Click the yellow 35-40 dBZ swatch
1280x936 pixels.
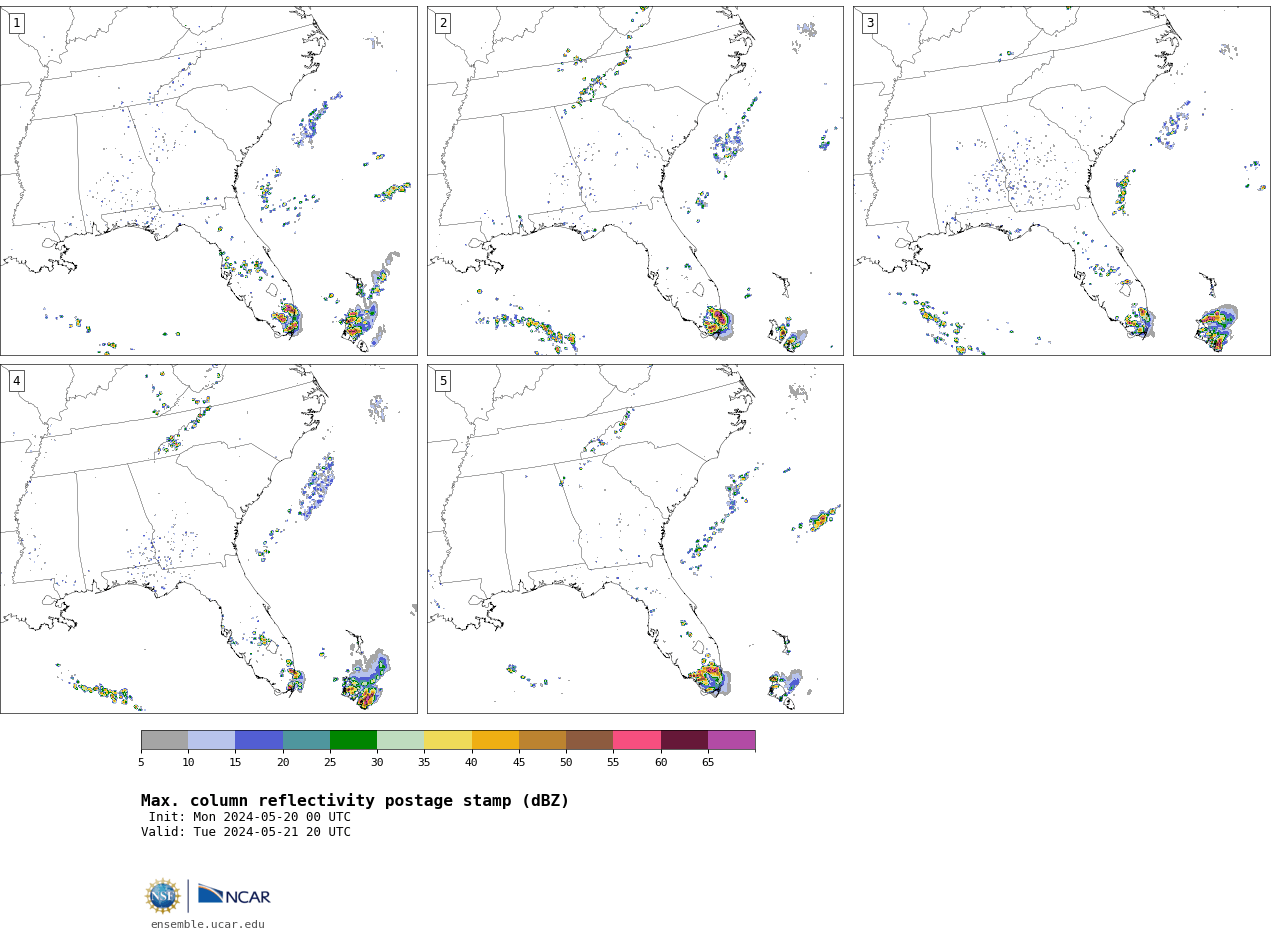click(448, 740)
